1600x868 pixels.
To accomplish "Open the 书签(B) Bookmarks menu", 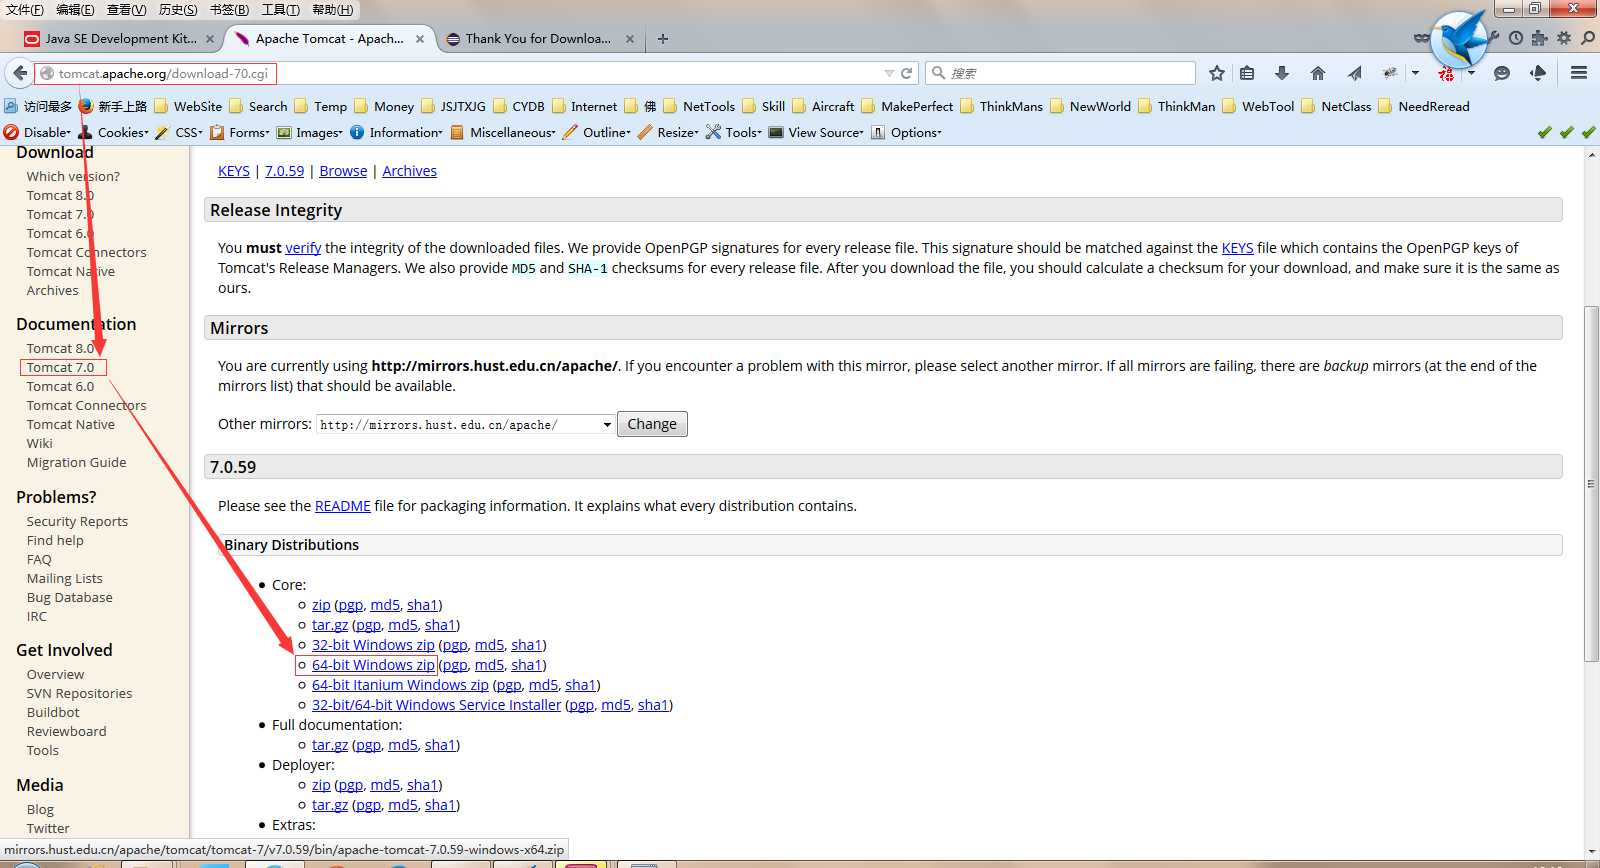I will pyautogui.click(x=229, y=10).
